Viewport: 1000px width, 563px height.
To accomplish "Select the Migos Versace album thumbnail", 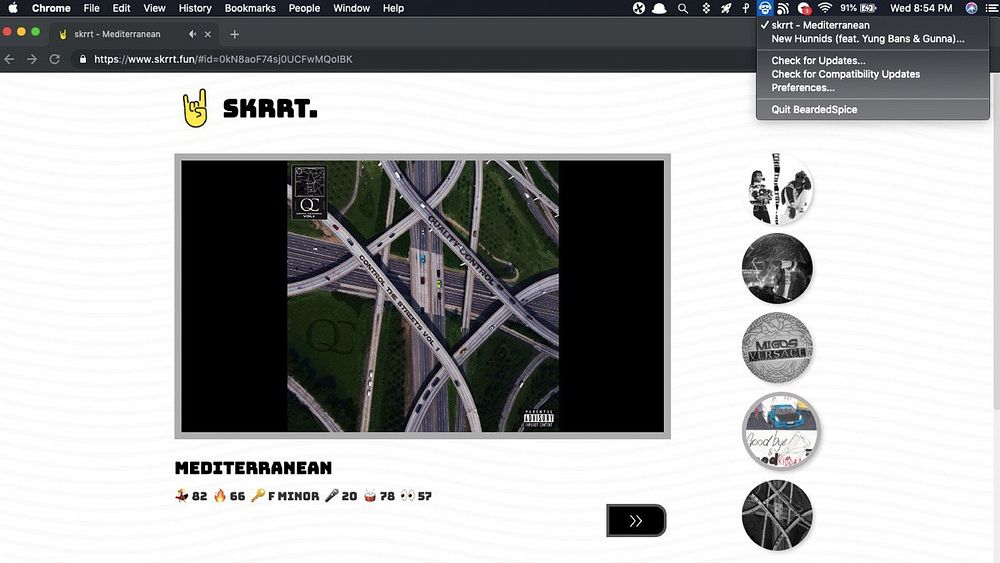I will [777, 348].
